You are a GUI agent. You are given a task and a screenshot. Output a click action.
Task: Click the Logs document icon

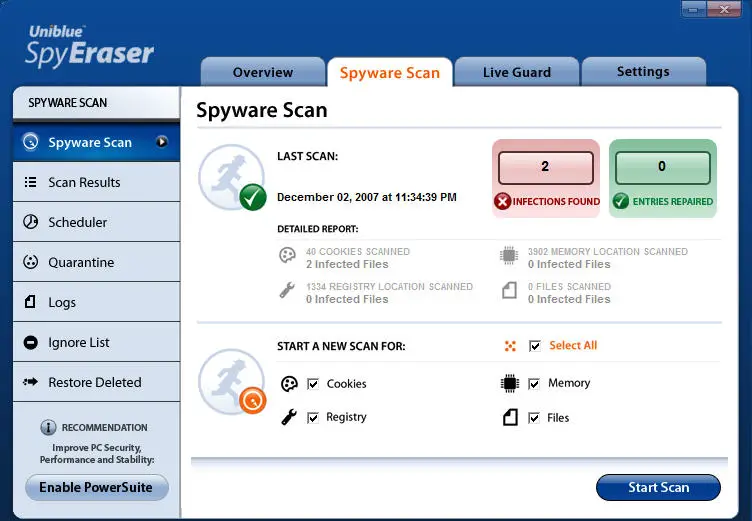[30, 302]
